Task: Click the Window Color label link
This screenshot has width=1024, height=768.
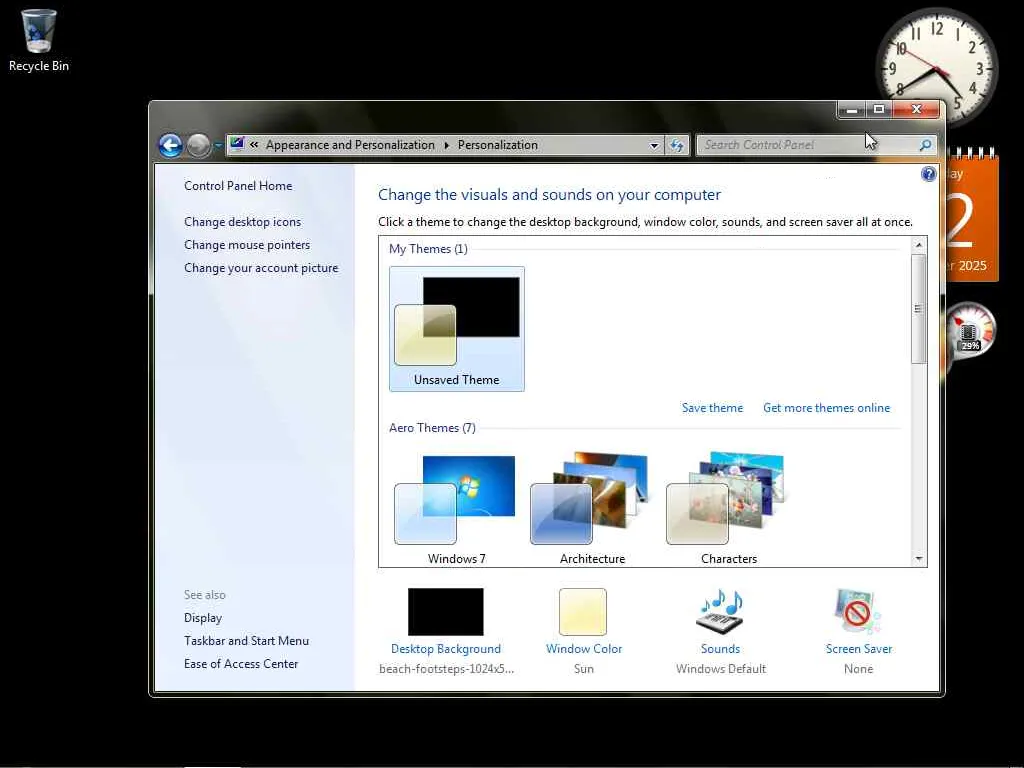Action: coord(584,648)
